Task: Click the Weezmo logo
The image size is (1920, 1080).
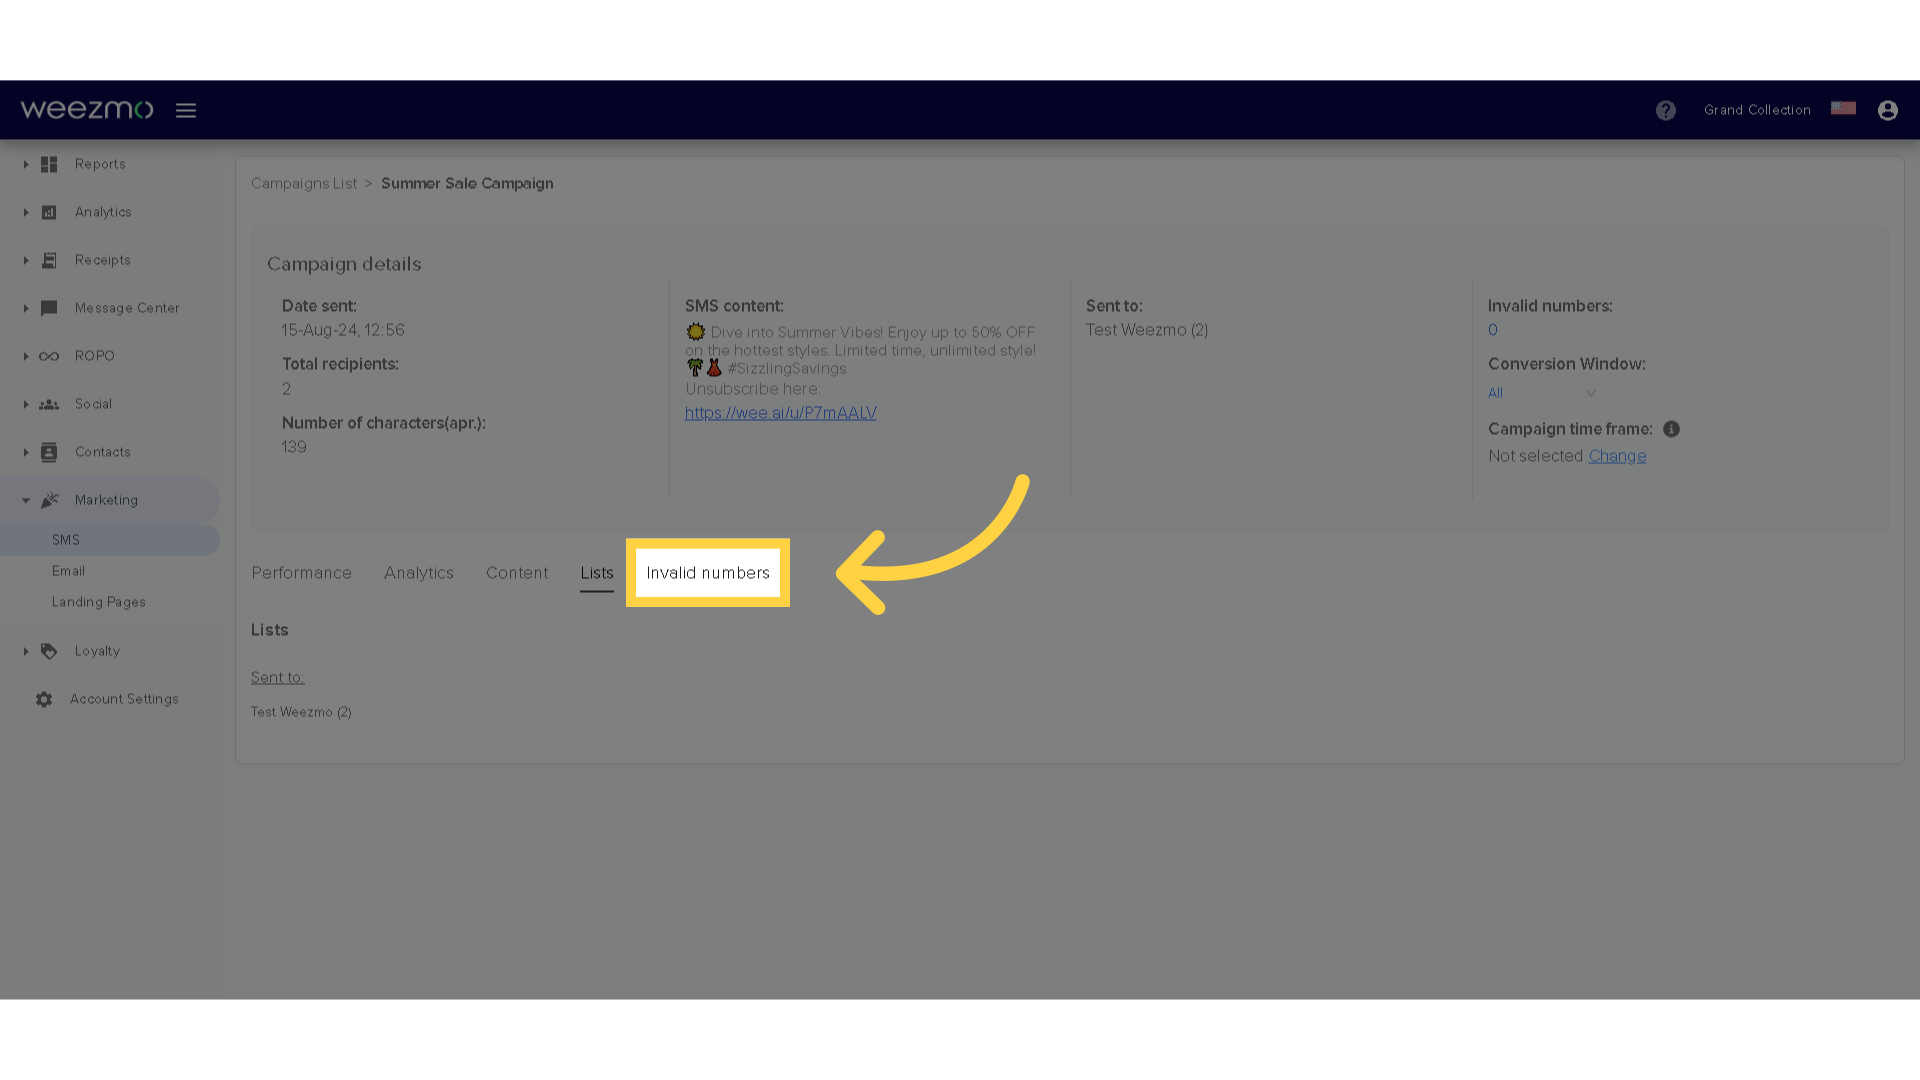Action: point(87,109)
